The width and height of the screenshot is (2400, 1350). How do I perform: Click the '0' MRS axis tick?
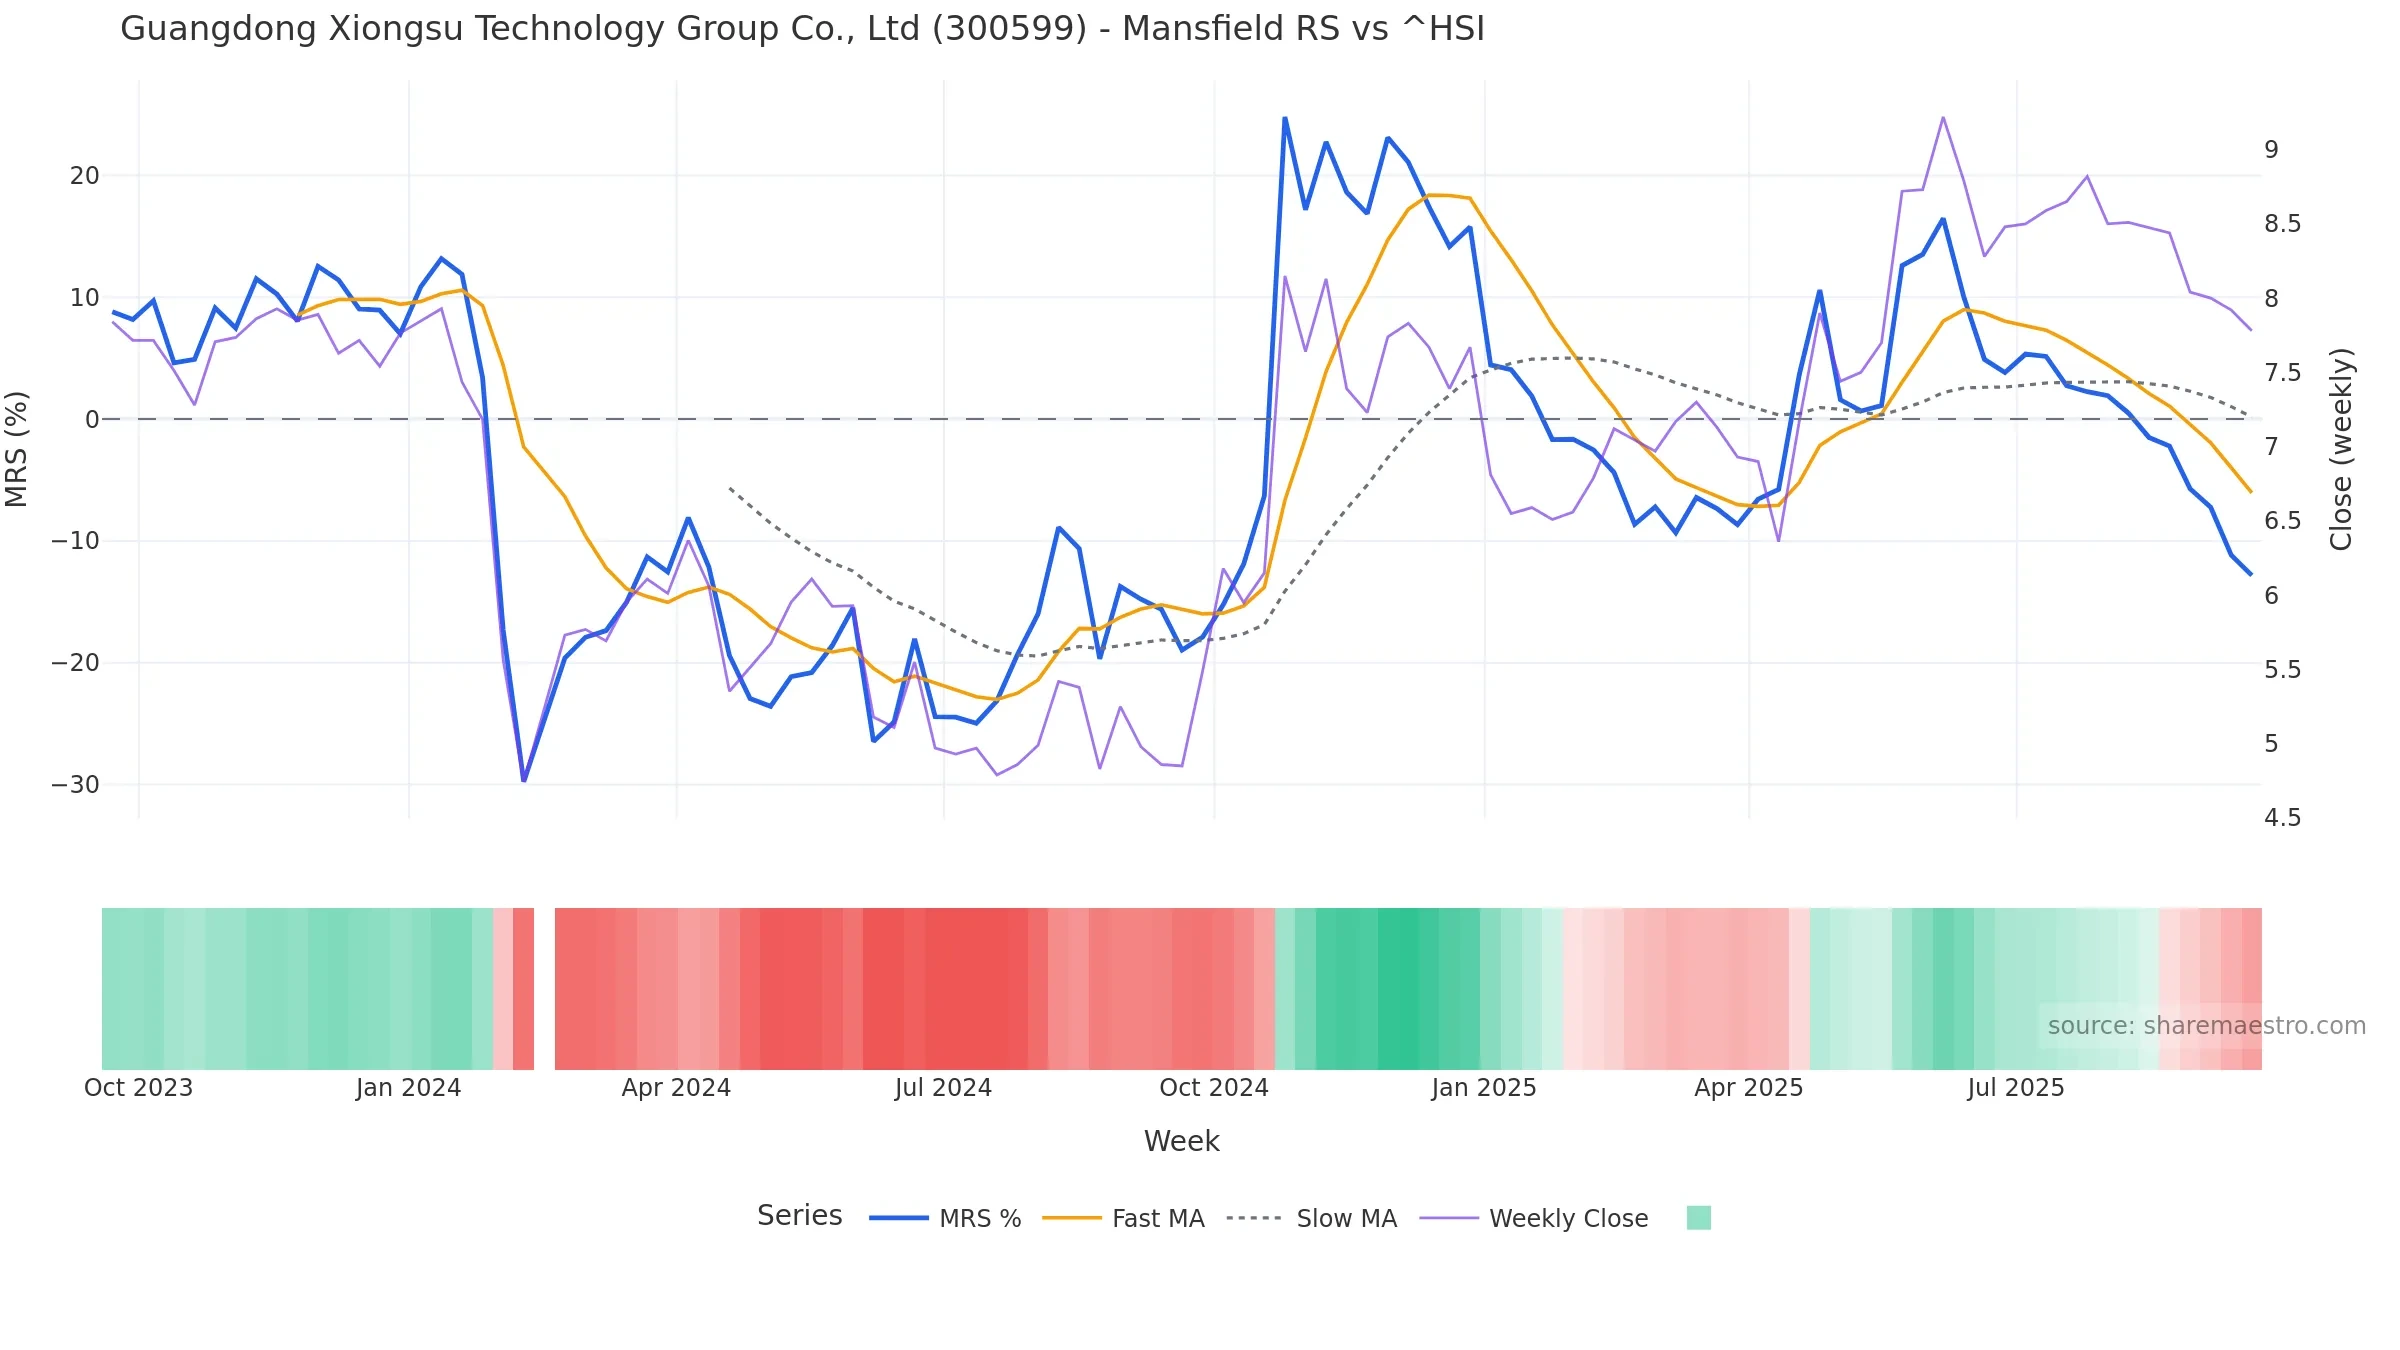[x=93, y=420]
